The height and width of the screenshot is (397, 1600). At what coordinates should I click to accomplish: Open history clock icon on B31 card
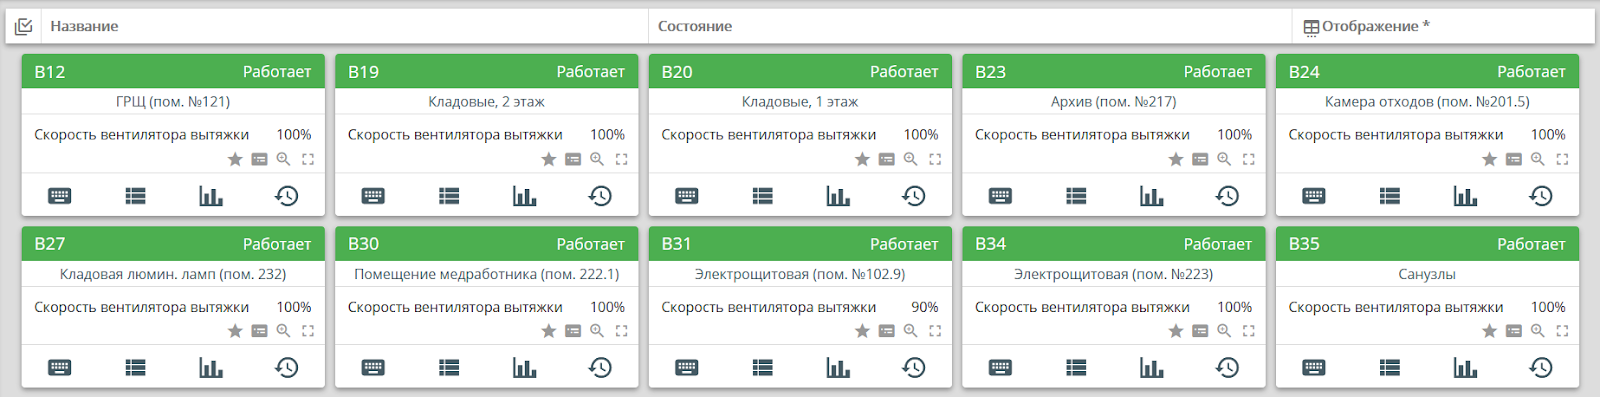point(914,368)
